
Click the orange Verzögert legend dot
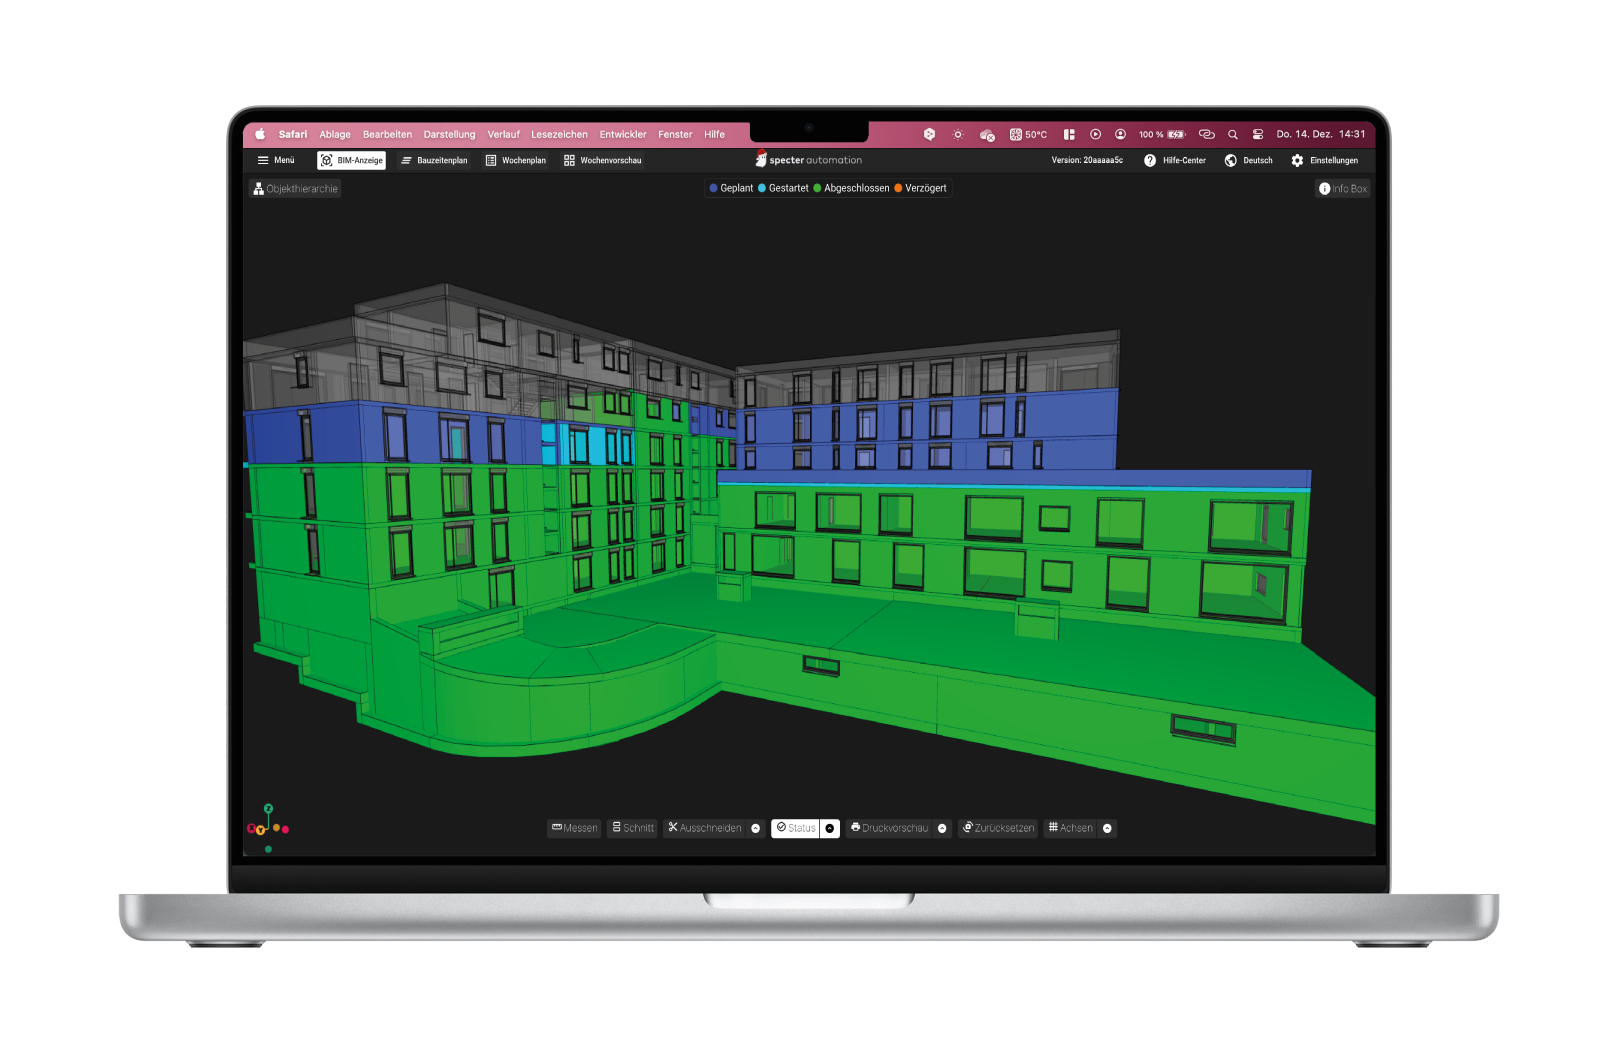898,188
